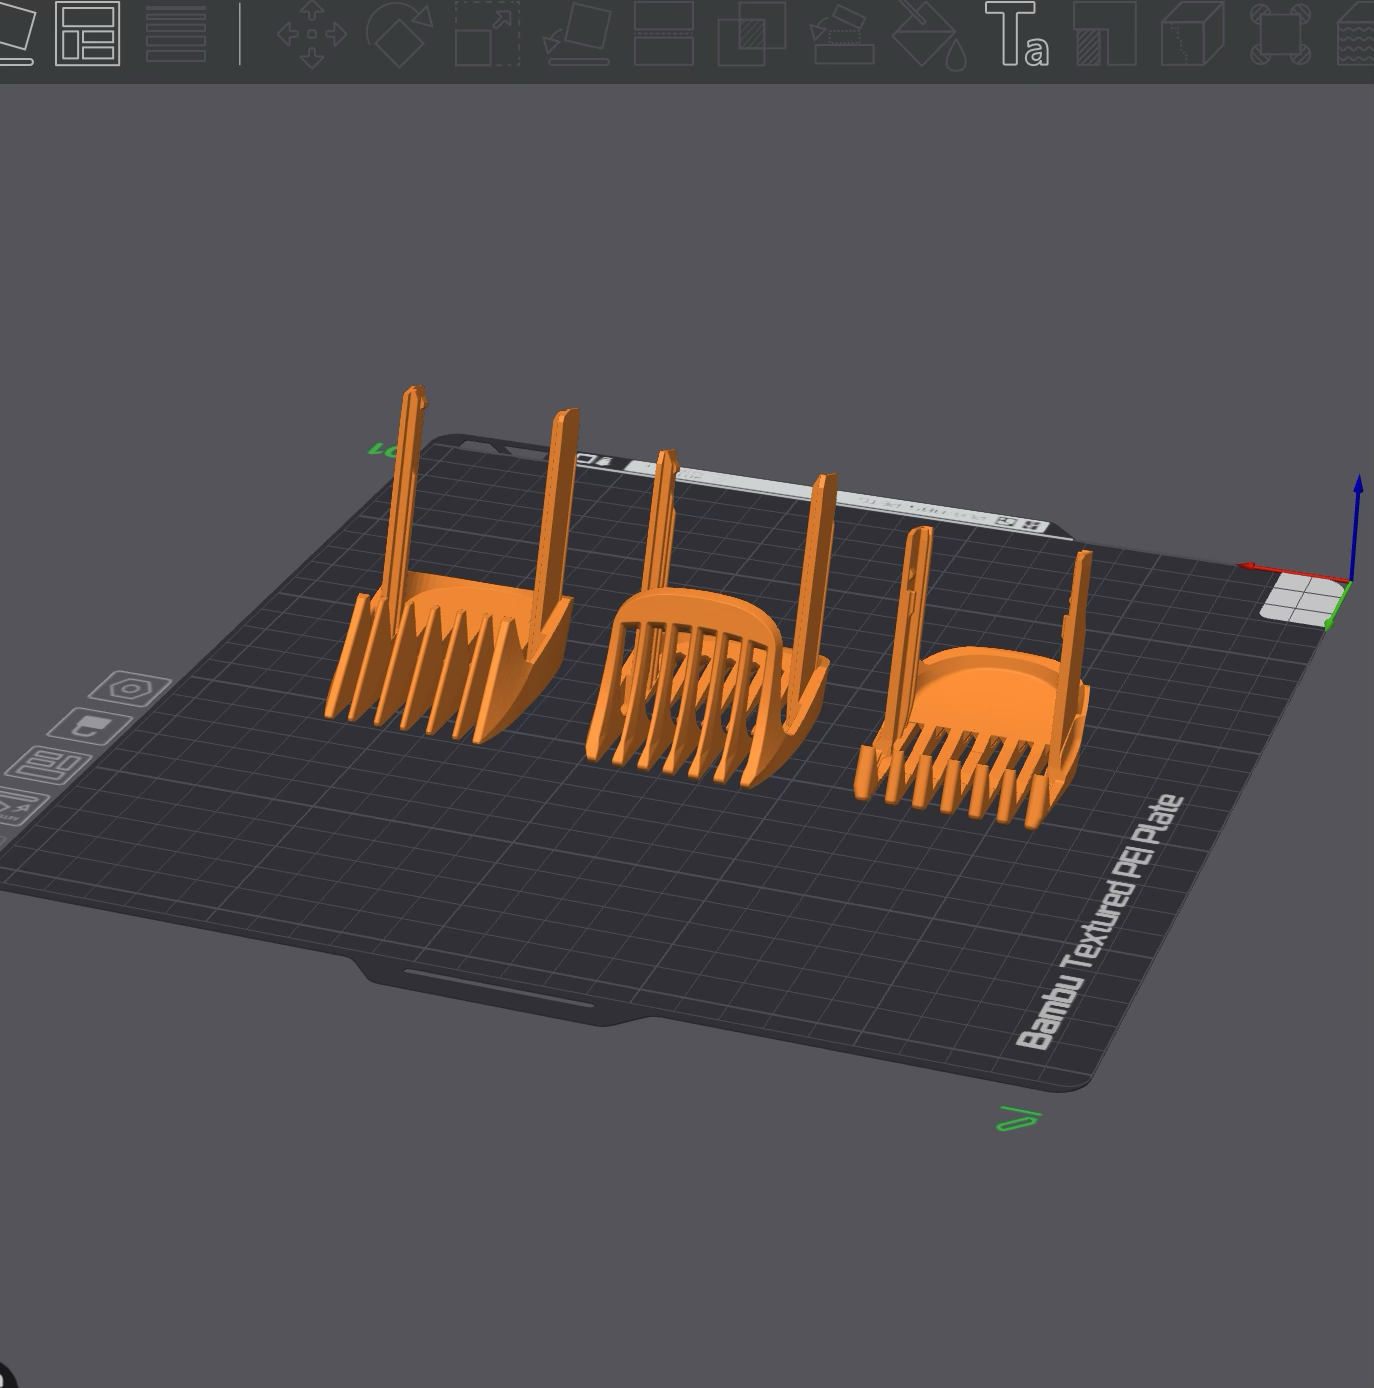1374x1388 pixels.
Task: Activate the Rotate tool
Action: pyautogui.click(x=399, y=34)
